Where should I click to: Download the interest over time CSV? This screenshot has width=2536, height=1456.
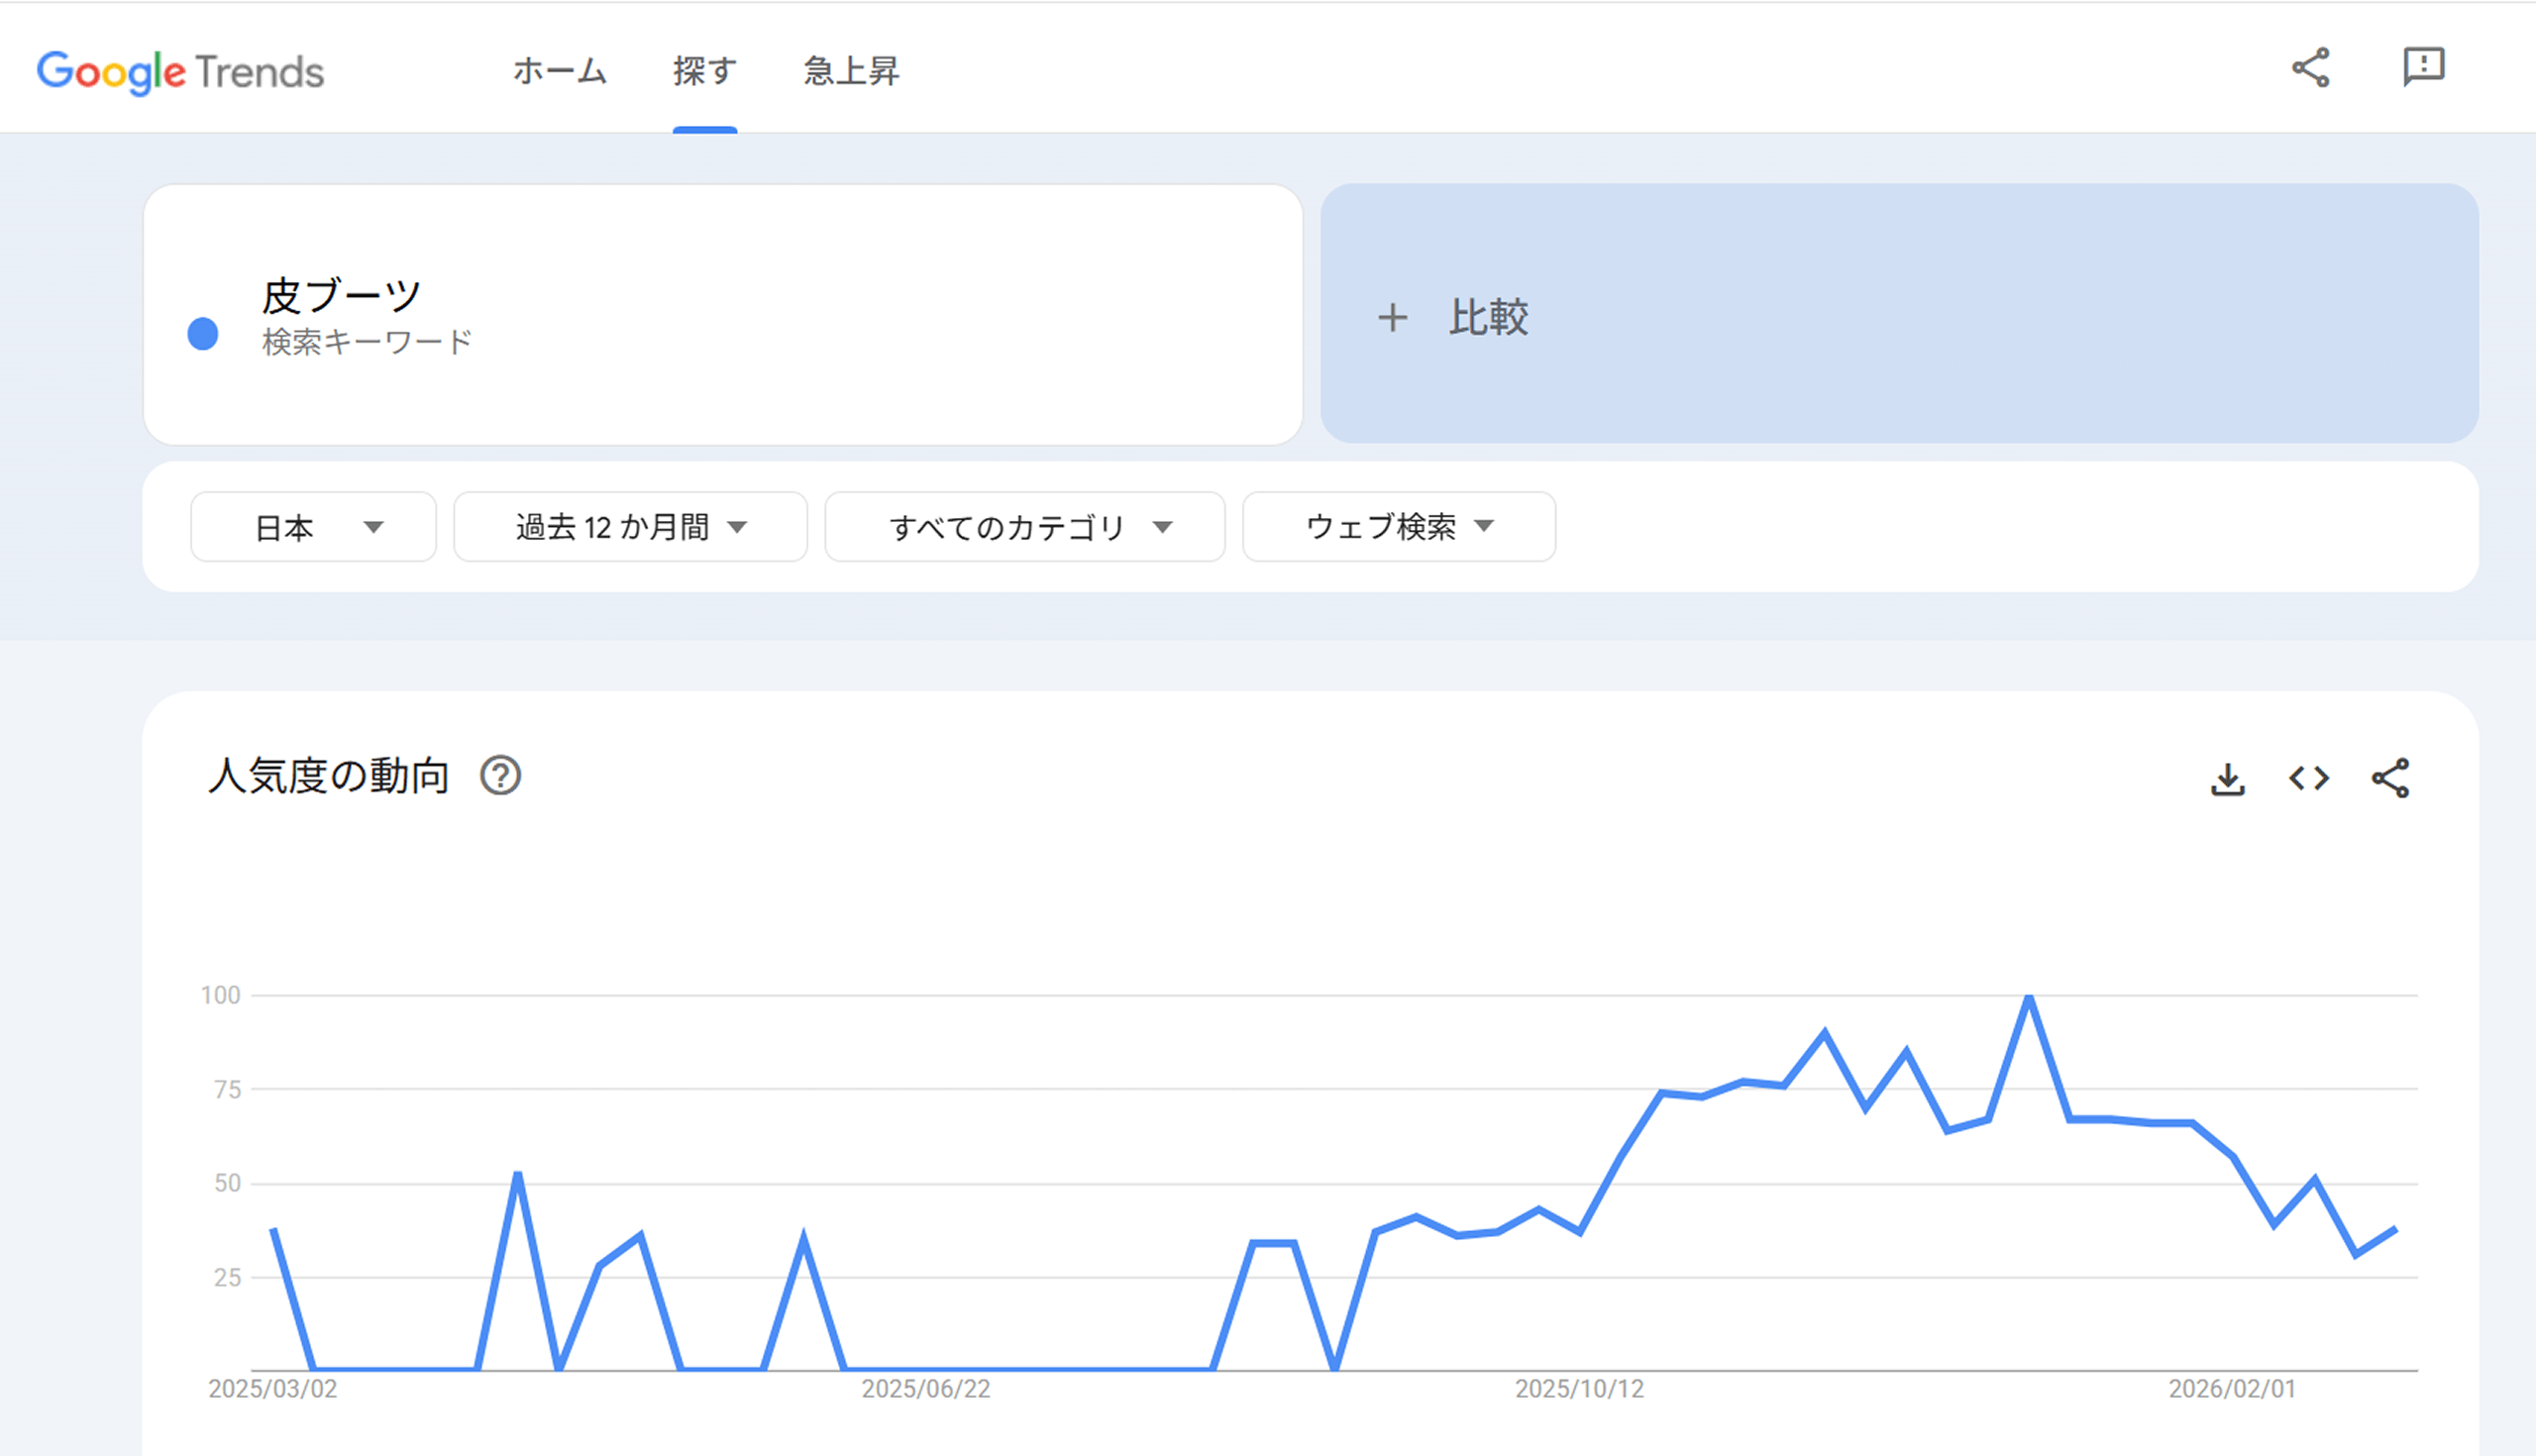tap(2227, 779)
